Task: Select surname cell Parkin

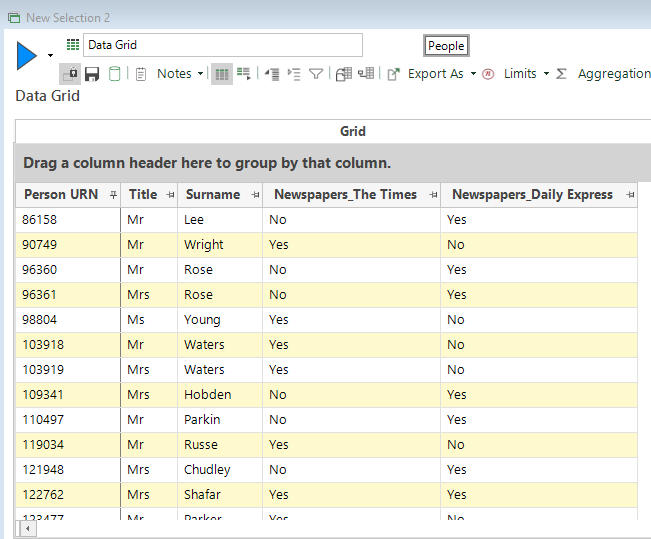Action: pyautogui.click(x=220, y=420)
